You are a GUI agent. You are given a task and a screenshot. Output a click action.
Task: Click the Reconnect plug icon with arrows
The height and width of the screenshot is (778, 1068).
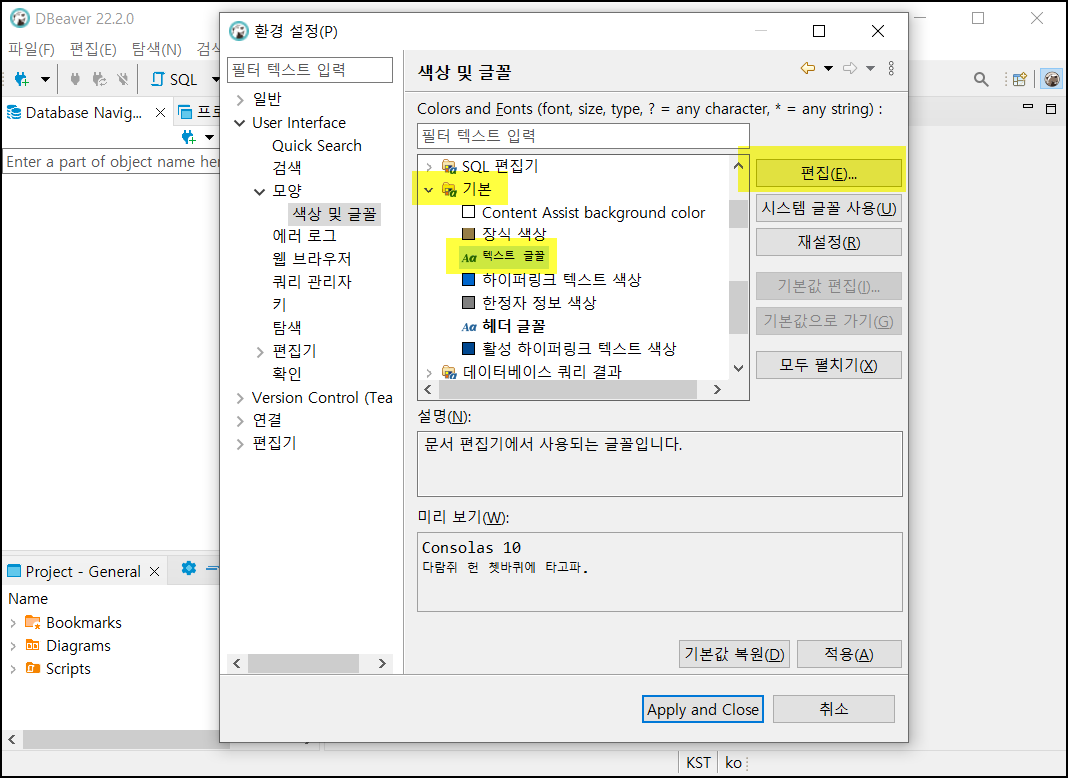(x=99, y=79)
